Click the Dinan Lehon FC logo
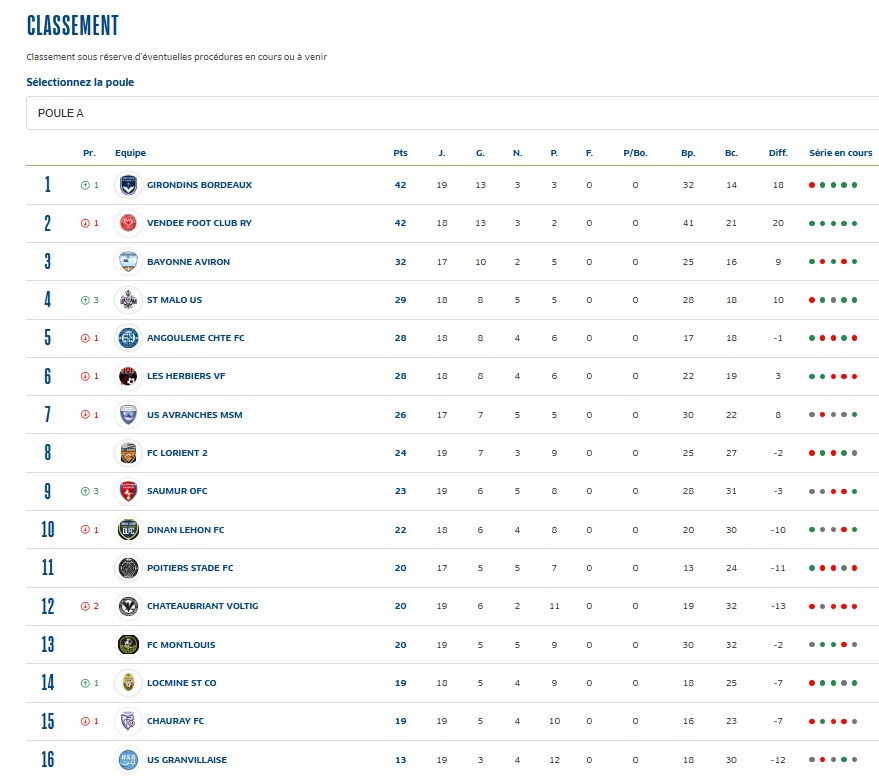The height and width of the screenshot is (778, 879). pyautogui.click(x=128, y=530)
